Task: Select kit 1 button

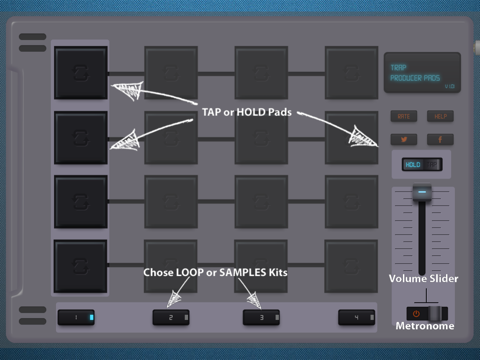Action: (x=76, y=317)
